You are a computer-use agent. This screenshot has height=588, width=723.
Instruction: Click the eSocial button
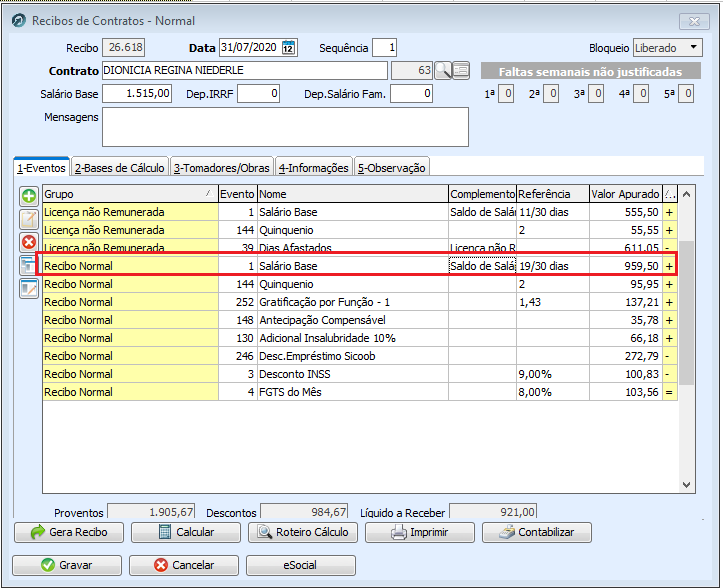pyautogui.click(x=301, y=565)
